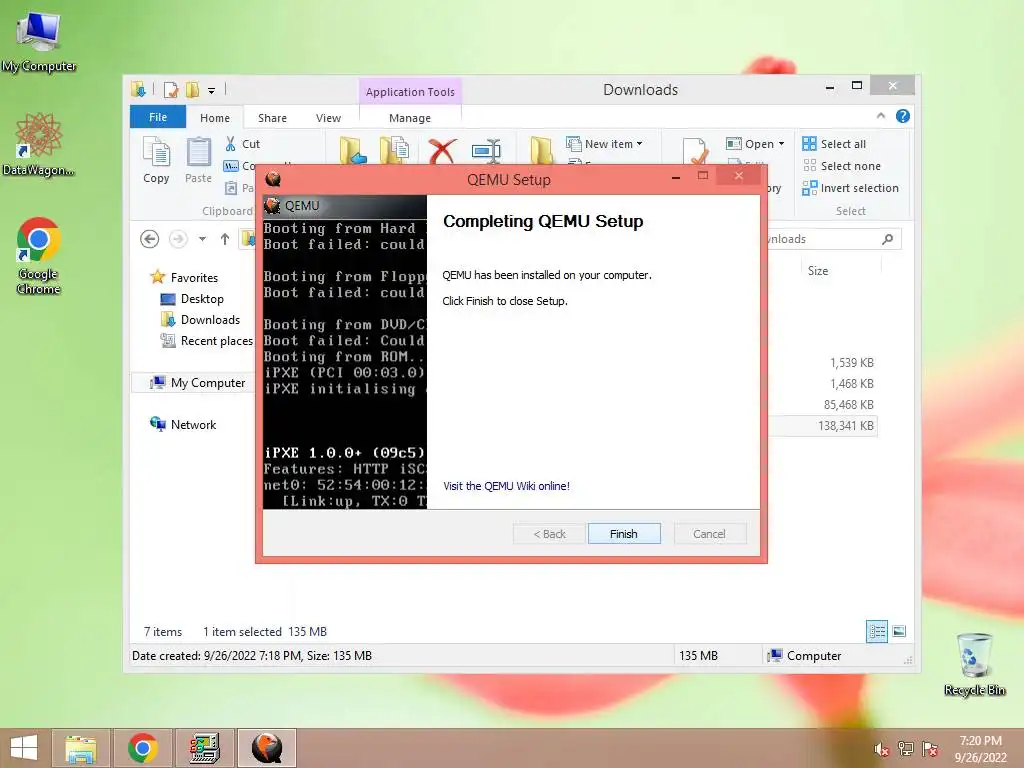Click the search magnifier icon

(888, 239)
